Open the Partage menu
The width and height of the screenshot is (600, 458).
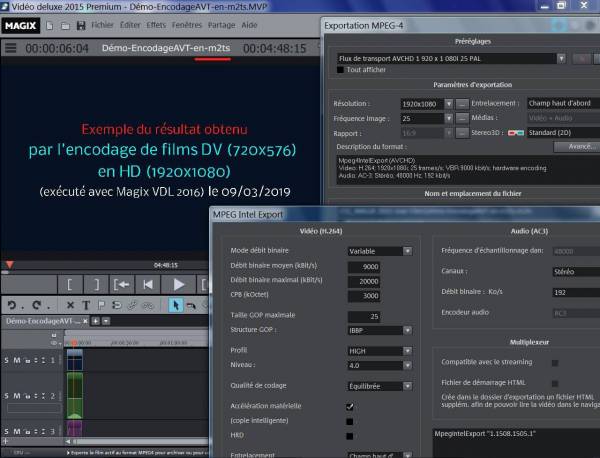(221, 25)
